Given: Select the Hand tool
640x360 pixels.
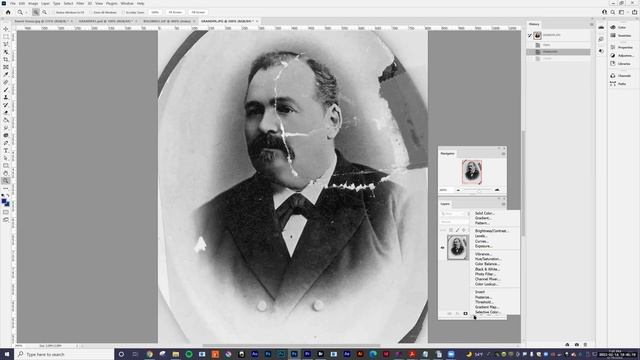Looking at the screenshot, I should click(6, 173).
